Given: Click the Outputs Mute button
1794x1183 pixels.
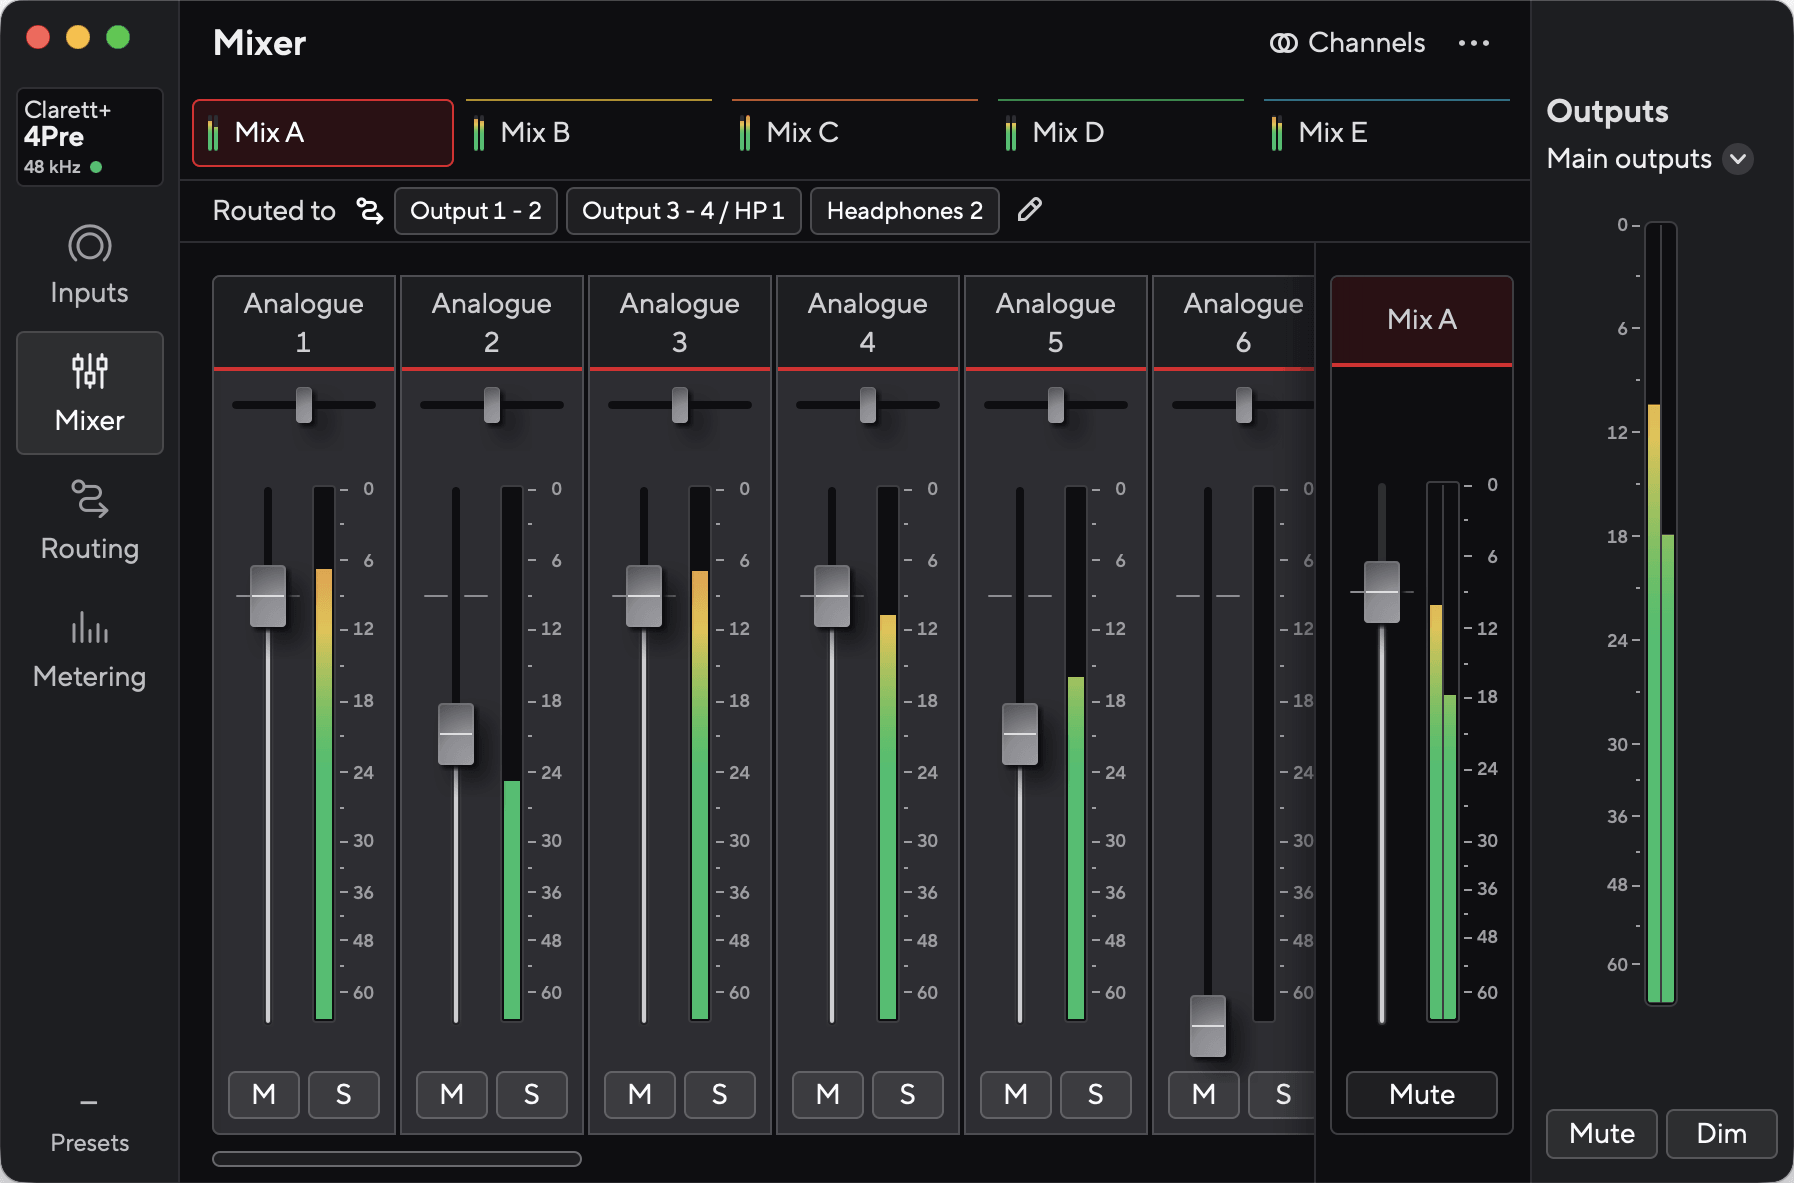Looking at the screenshot, I should coord(1602,1133).
